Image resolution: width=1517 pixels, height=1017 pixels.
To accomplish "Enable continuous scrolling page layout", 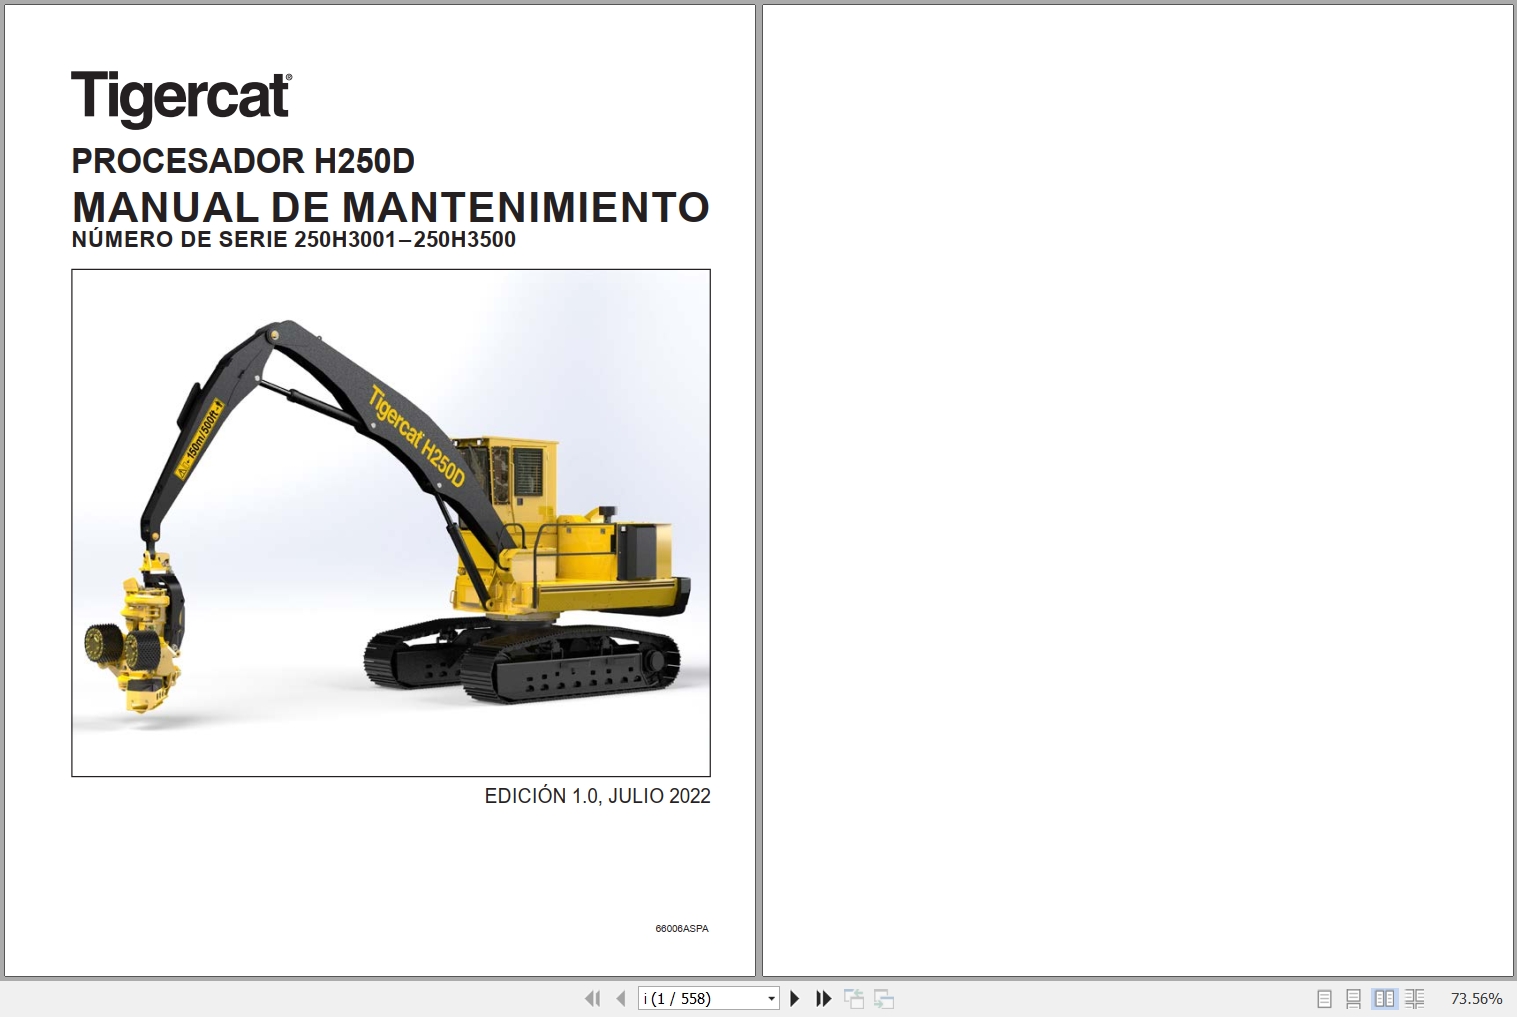I will pos(1354,998).
